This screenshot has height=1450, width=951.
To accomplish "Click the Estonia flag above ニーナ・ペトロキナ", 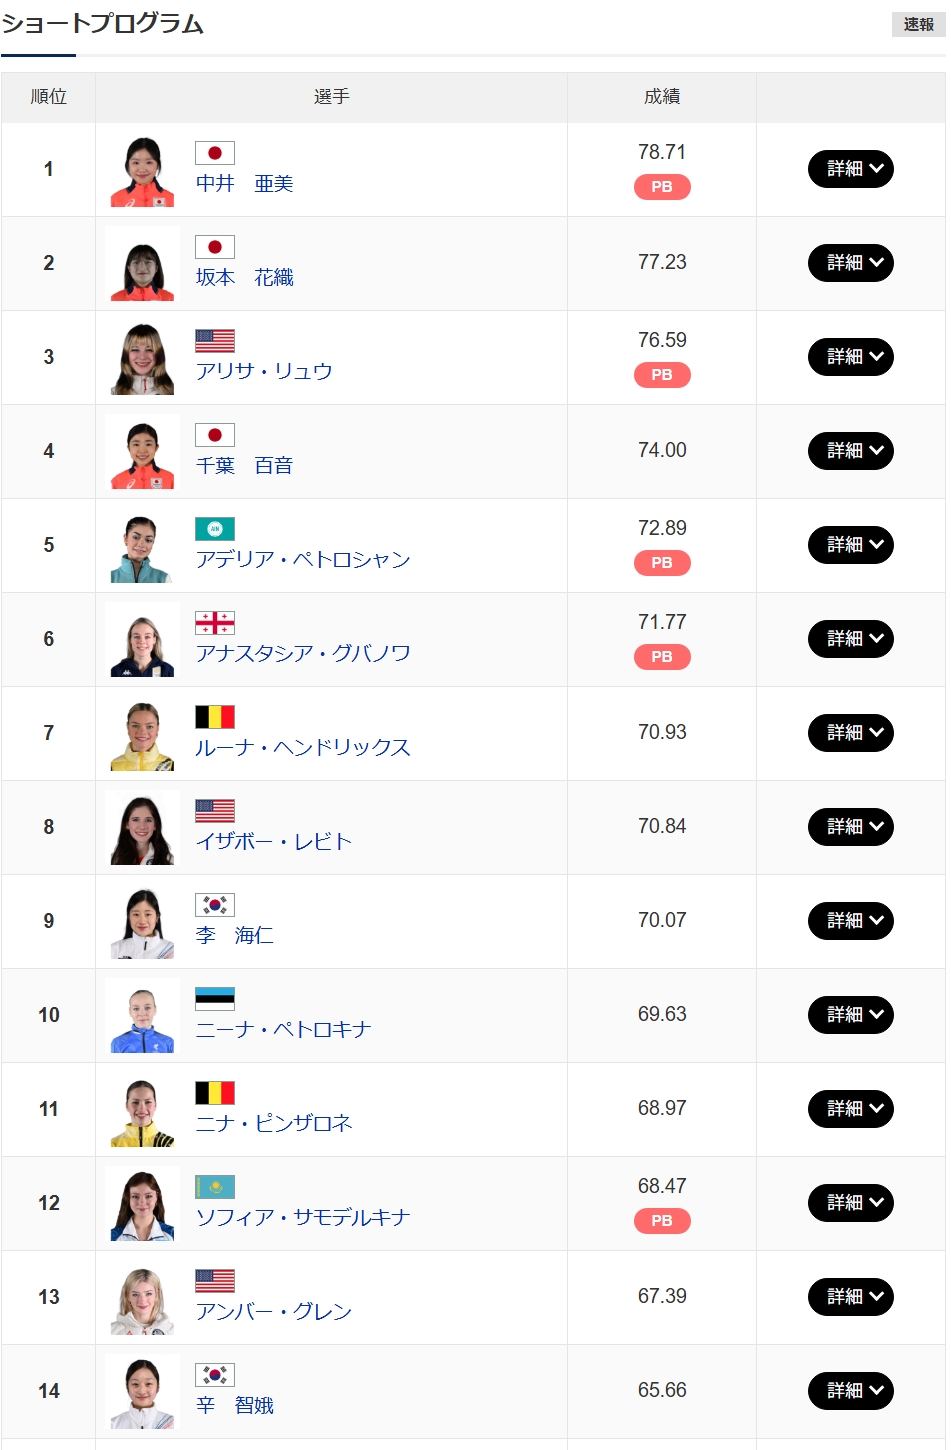I will (x=214, y=999).
